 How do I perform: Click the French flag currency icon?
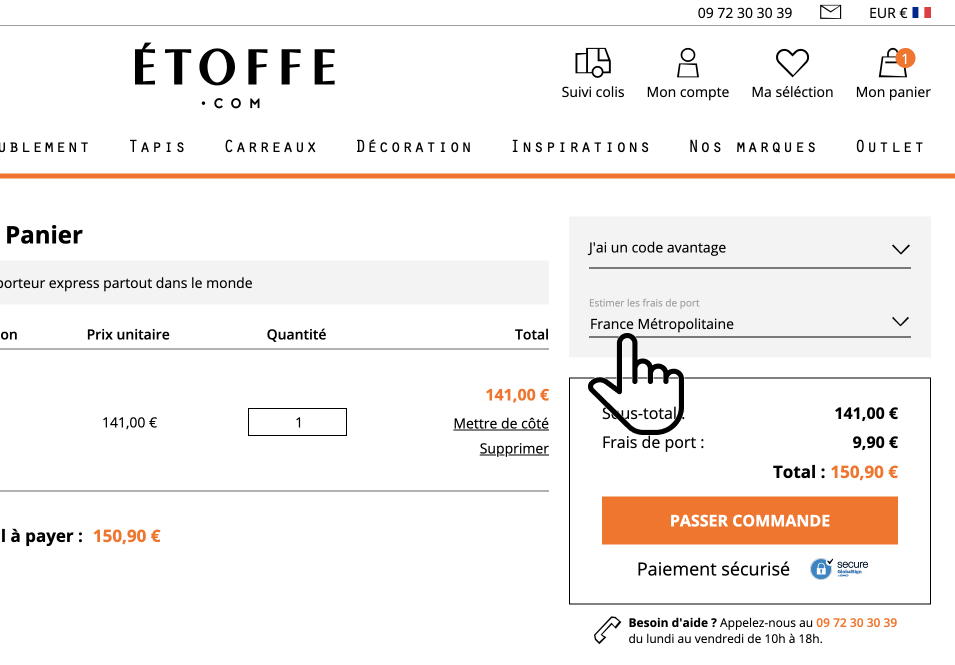click(x=922, y=13)
